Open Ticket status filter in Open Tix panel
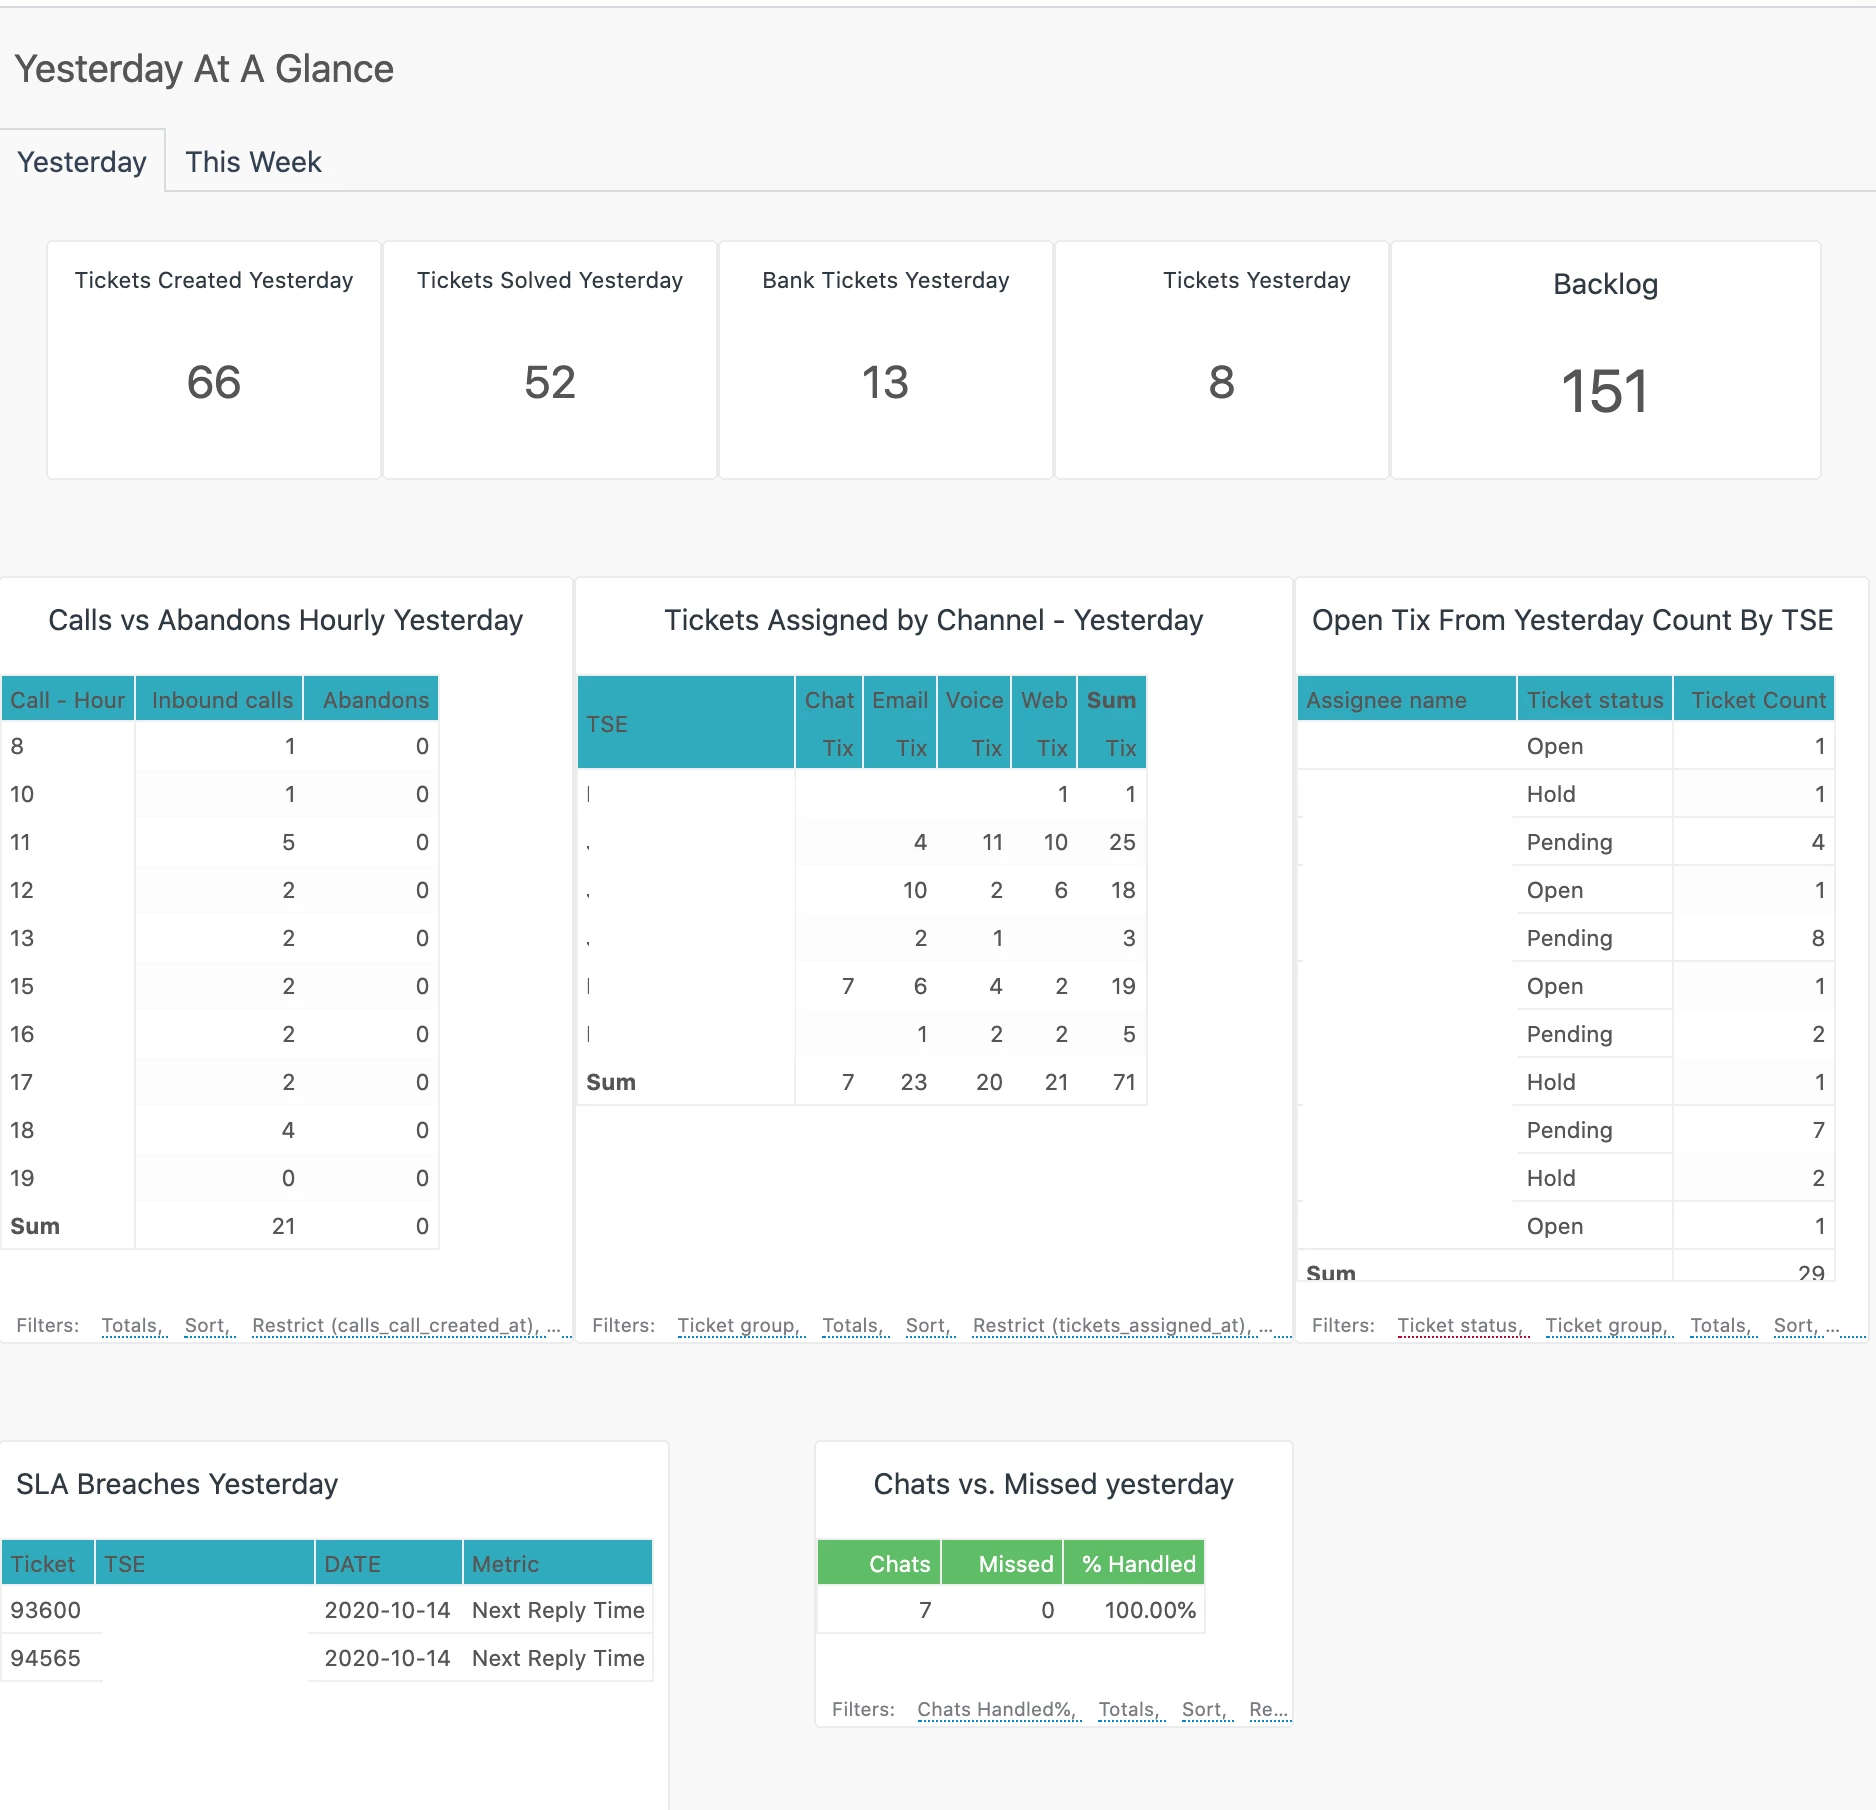1876x1810 pixels. pos(1463,1325)
